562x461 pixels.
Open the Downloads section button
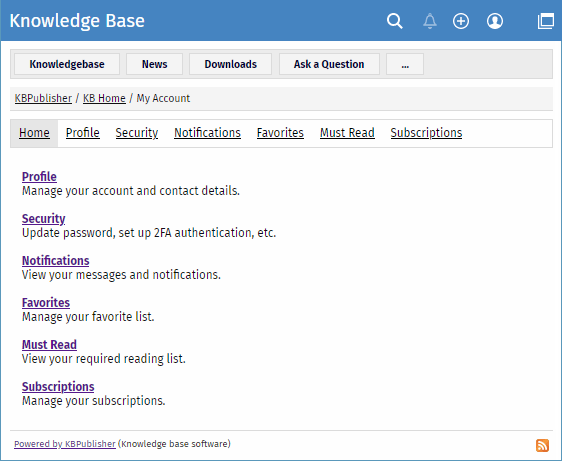(x=230, y=64)
